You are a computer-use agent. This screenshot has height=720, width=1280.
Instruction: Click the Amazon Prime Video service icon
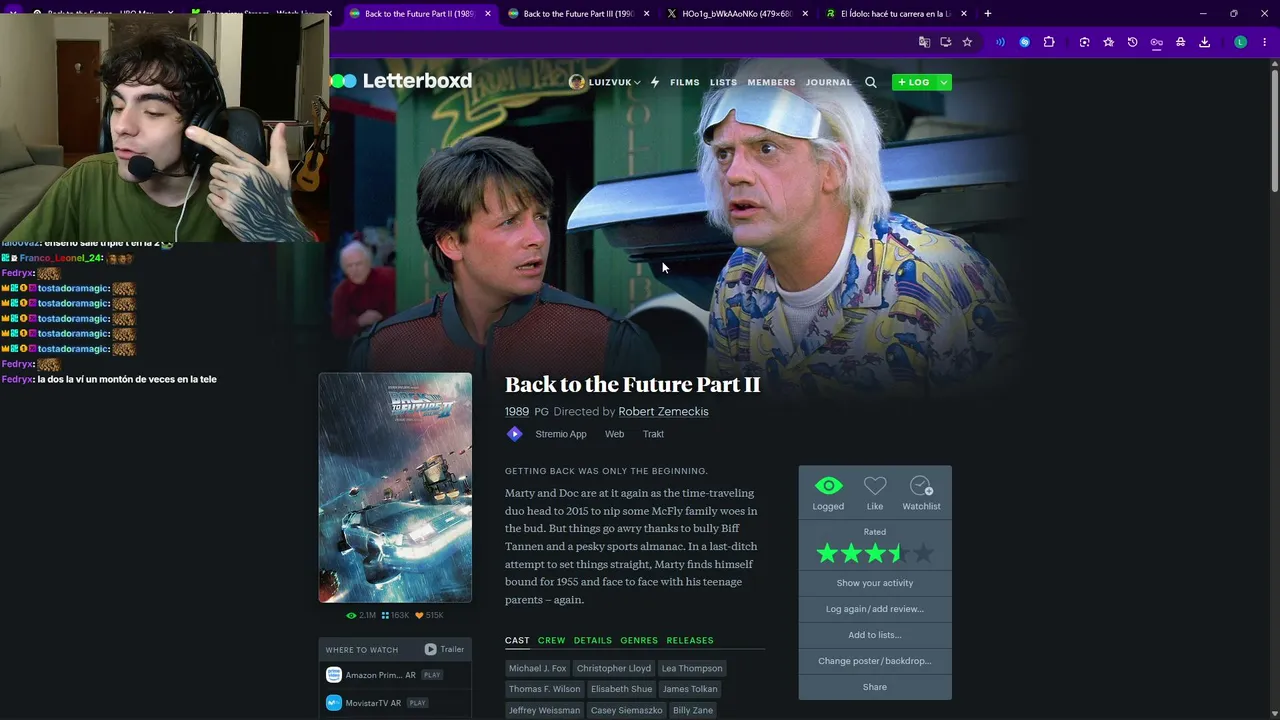click(334, 675)
